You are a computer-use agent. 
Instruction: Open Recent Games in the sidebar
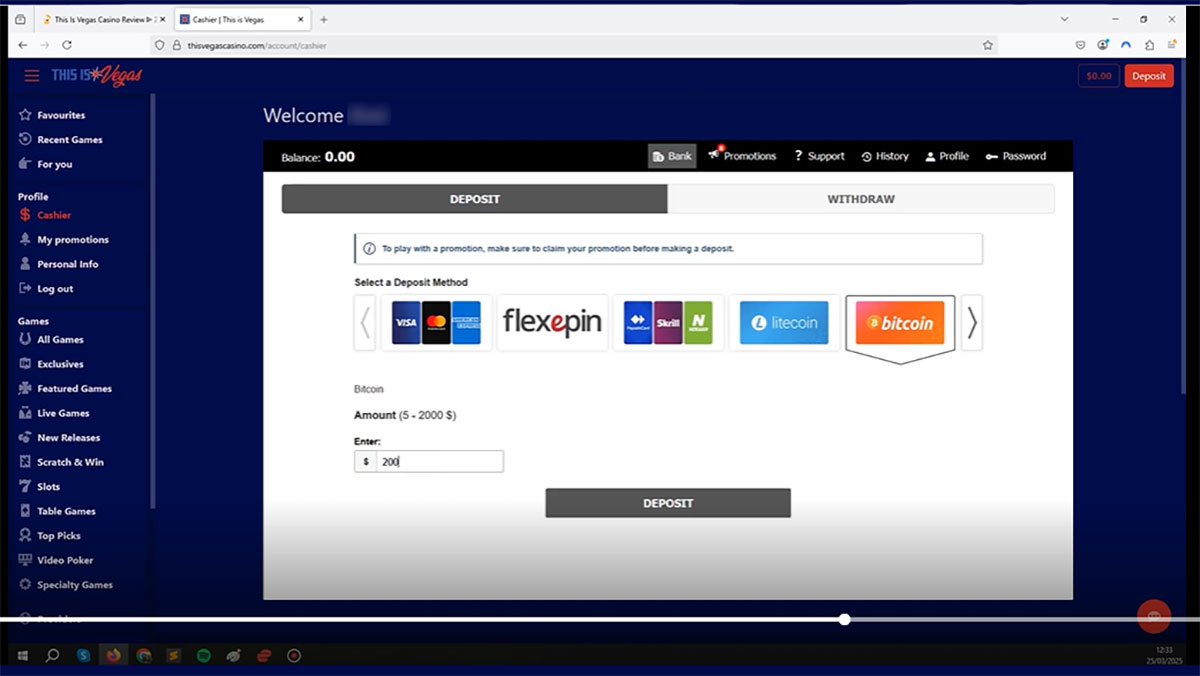69,140
